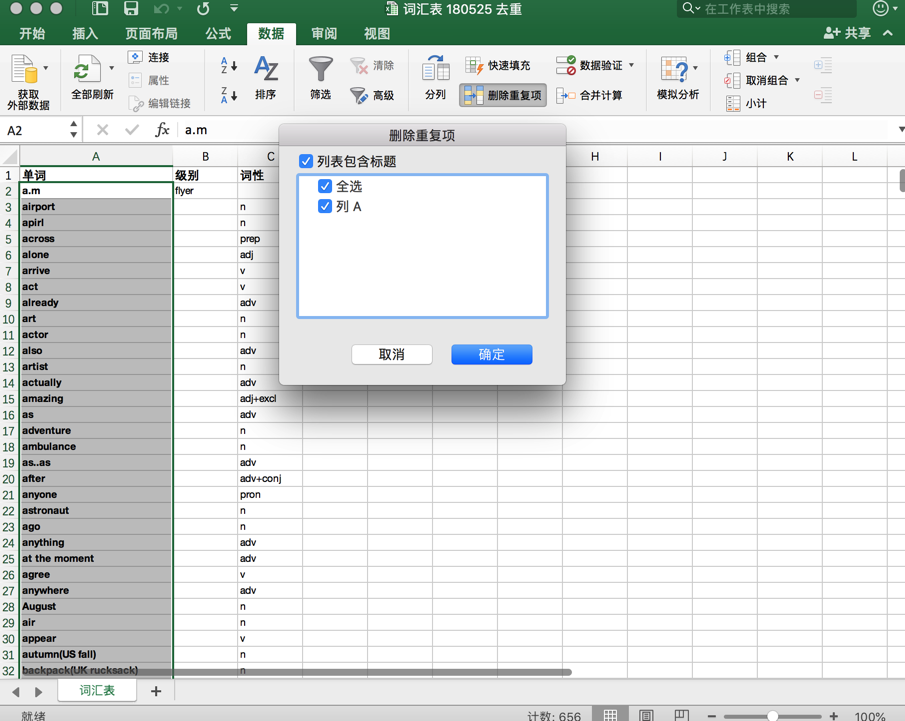Click the Undo arrow icon
The image size is (905, 721).
161,9
